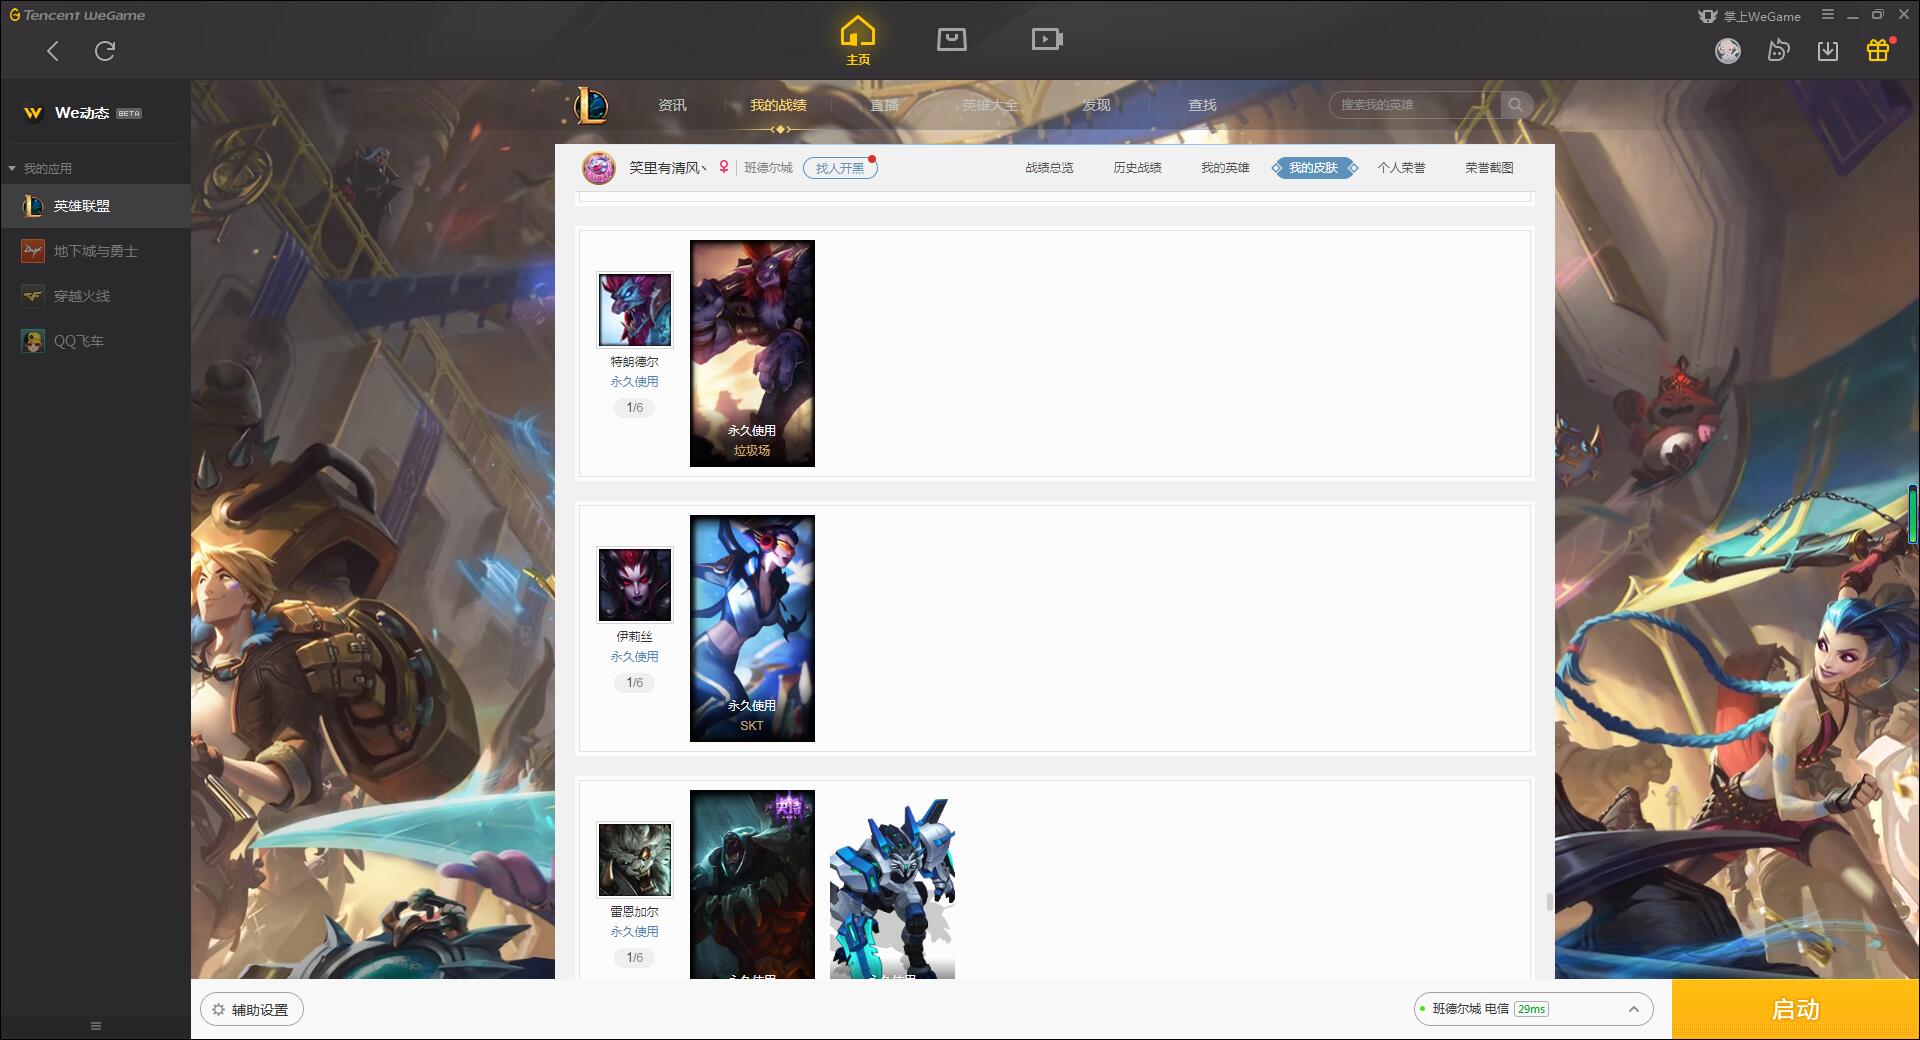
Task: Click the player name 笑里有清风丶
Action: (668, 168)
